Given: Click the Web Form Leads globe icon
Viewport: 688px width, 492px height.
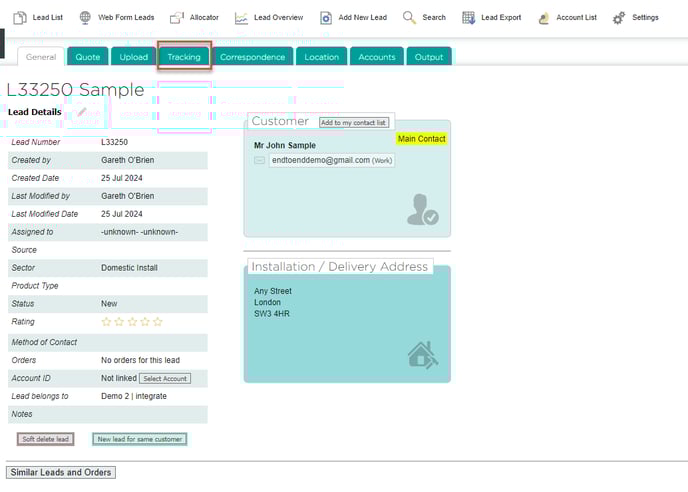Looking at the screenshot, I should (85, 17).
